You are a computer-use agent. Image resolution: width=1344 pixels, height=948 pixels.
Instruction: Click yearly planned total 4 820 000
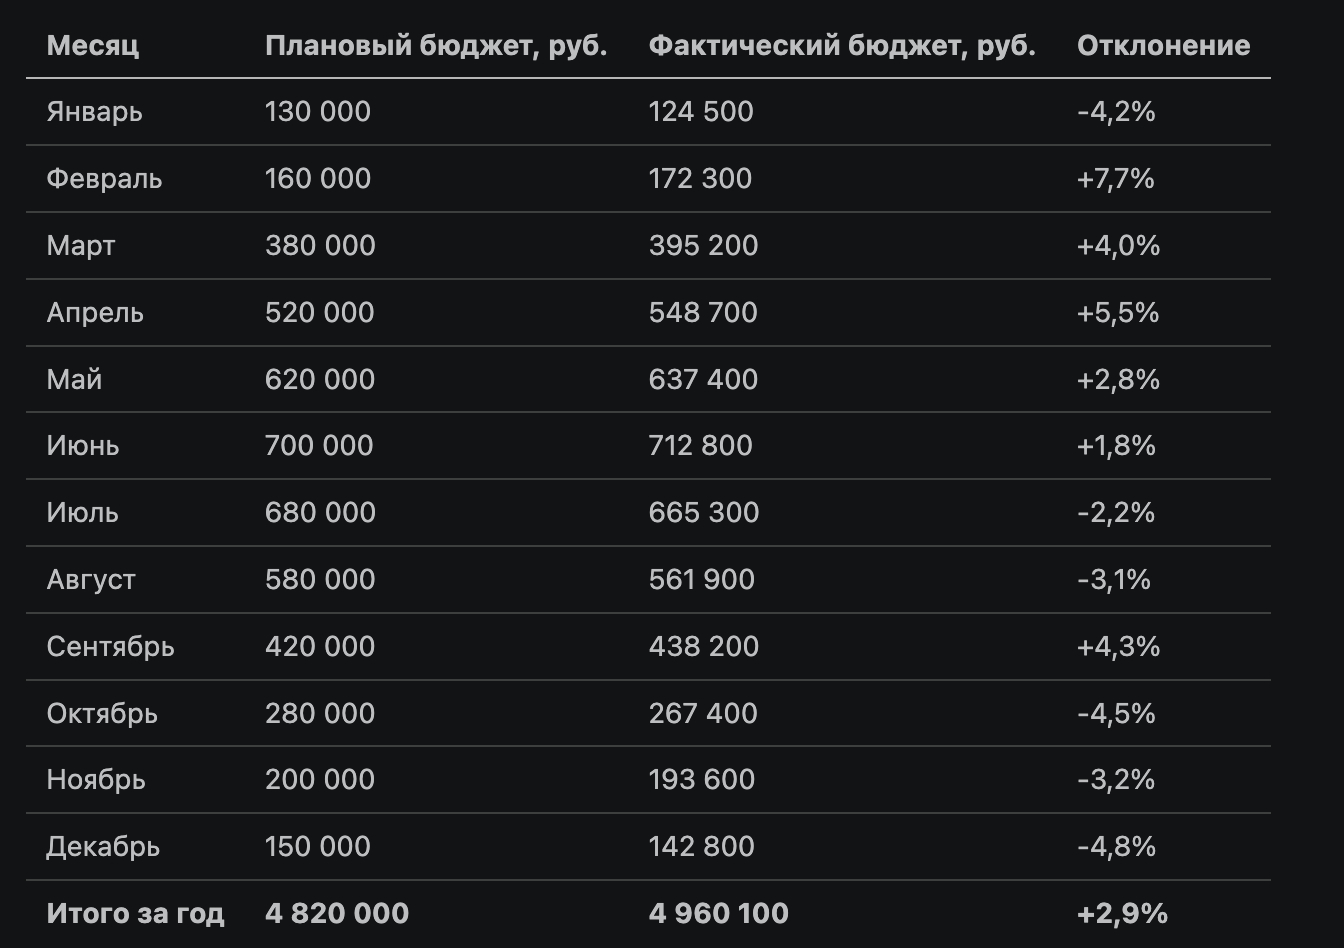337,914
